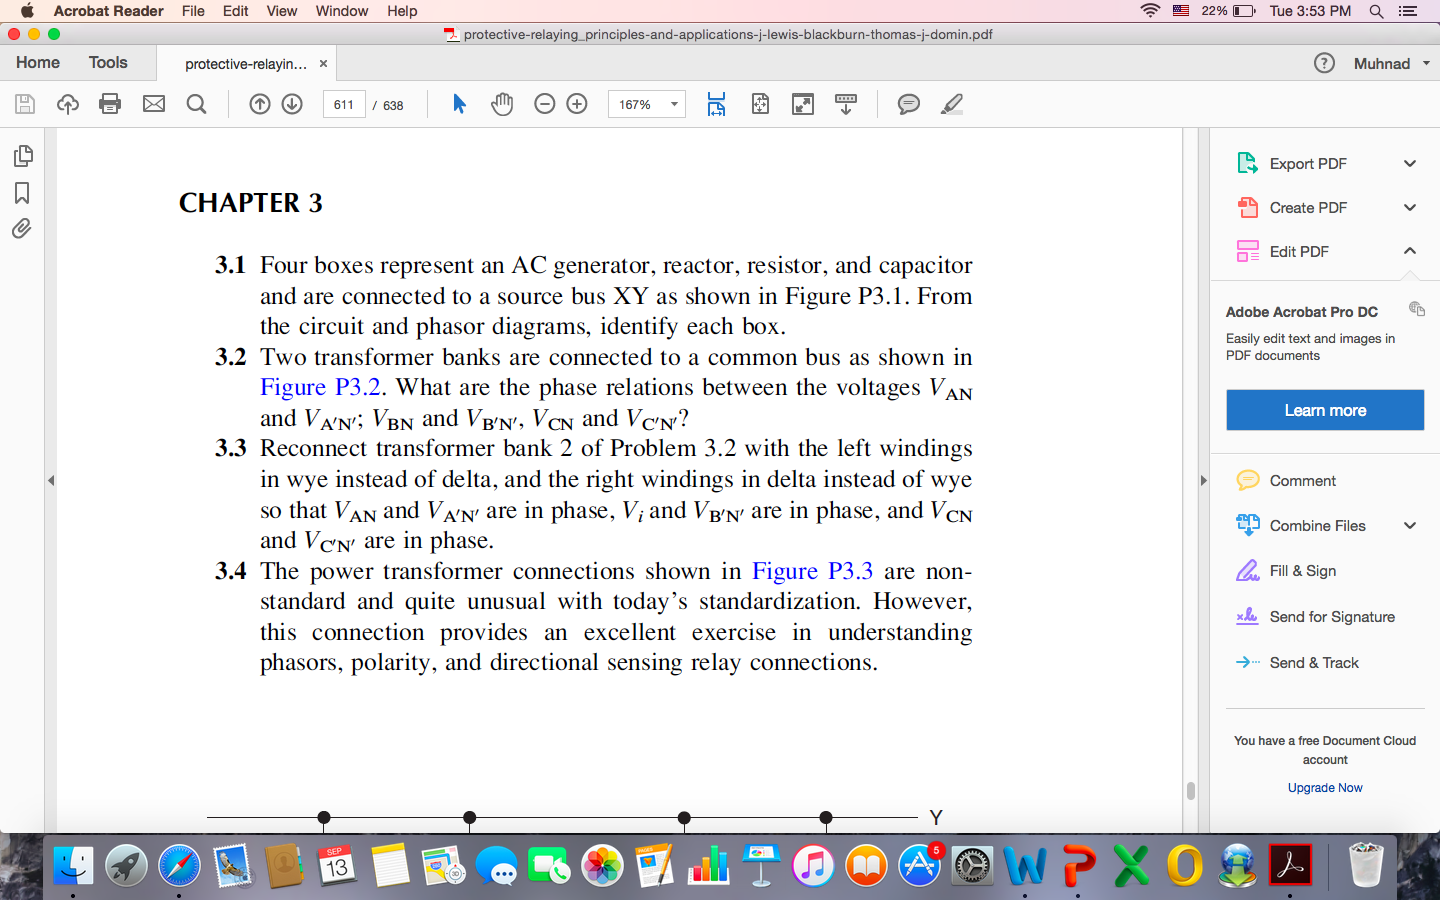The image size is (1440, 900).
Task: Open the Bookmarks panel
Action: [22, 192]
